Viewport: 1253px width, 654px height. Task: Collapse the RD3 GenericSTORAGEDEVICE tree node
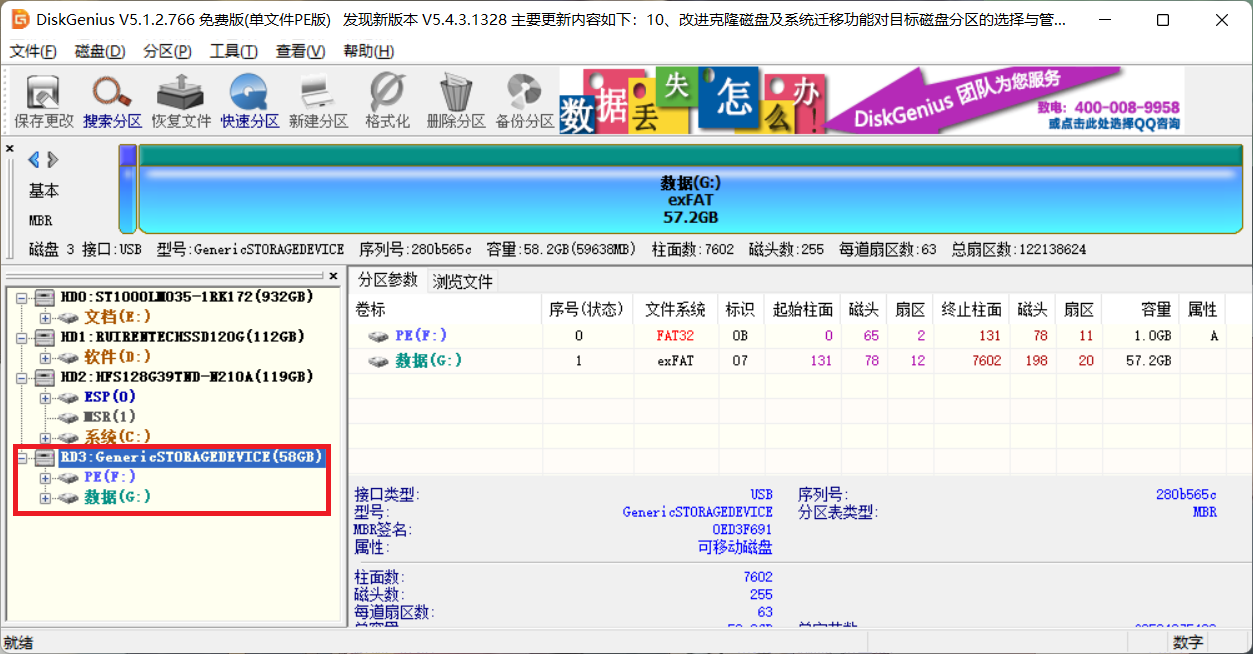21,457
